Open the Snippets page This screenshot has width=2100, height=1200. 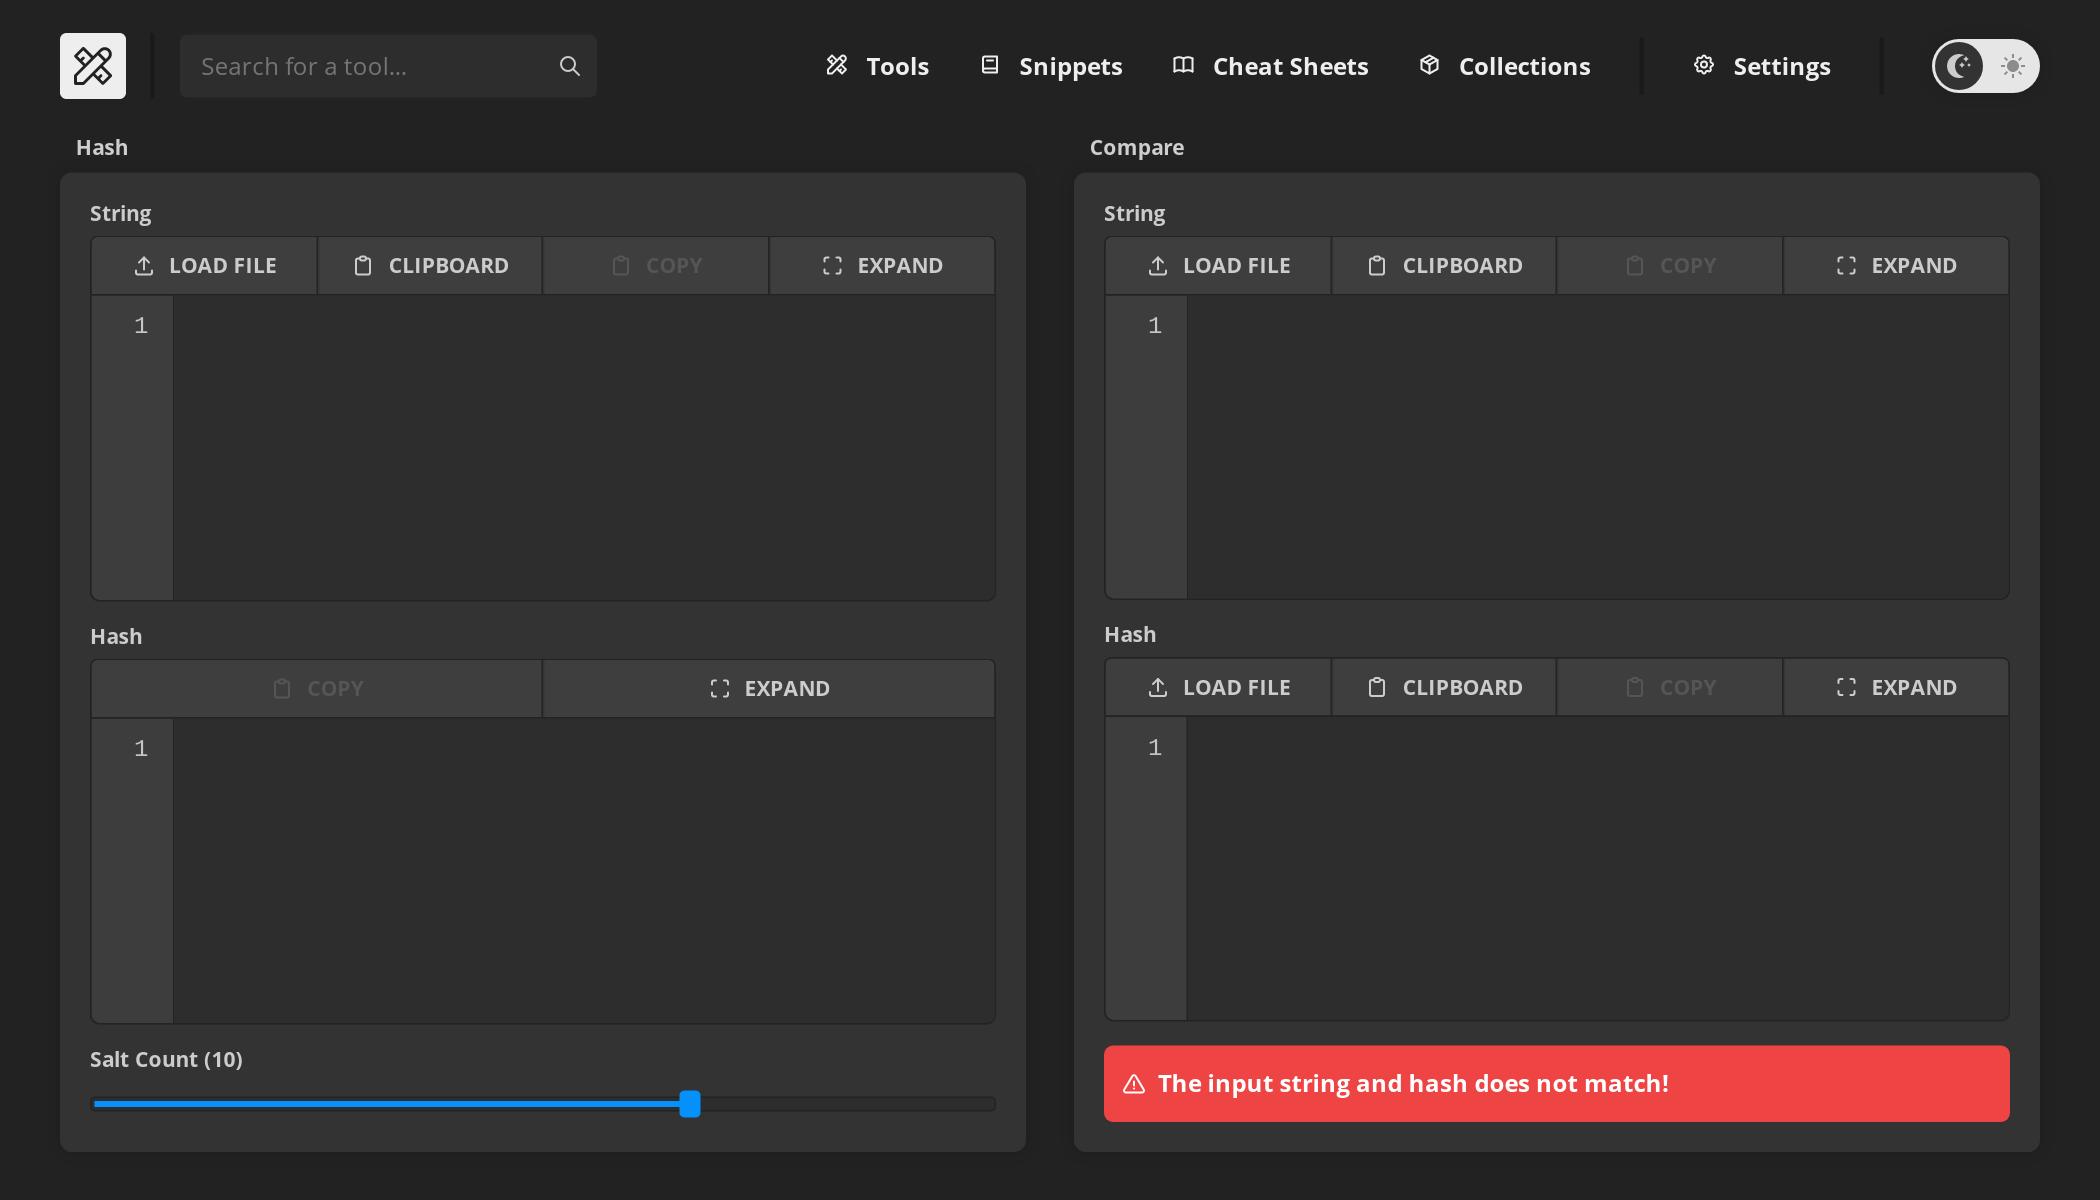point(1051,66)
